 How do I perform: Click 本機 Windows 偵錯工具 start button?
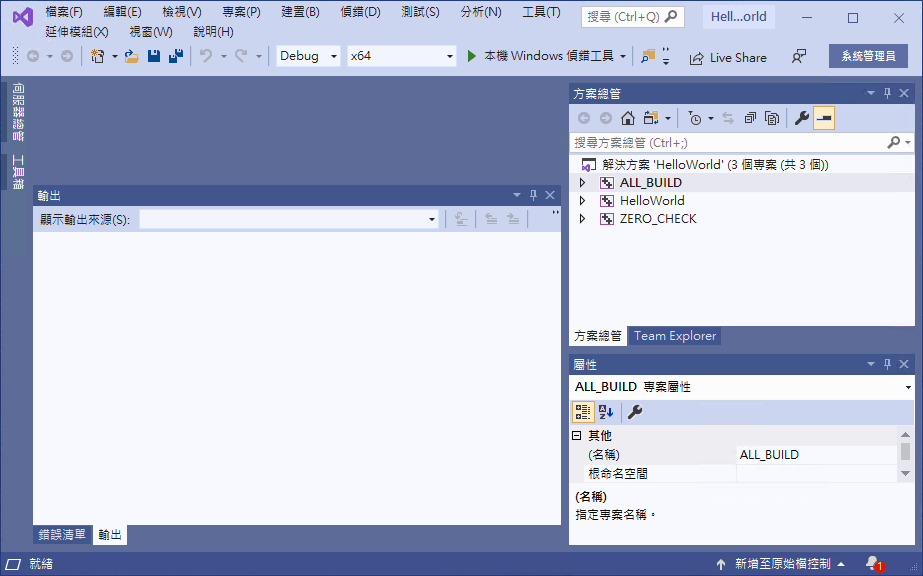(540, 56)
